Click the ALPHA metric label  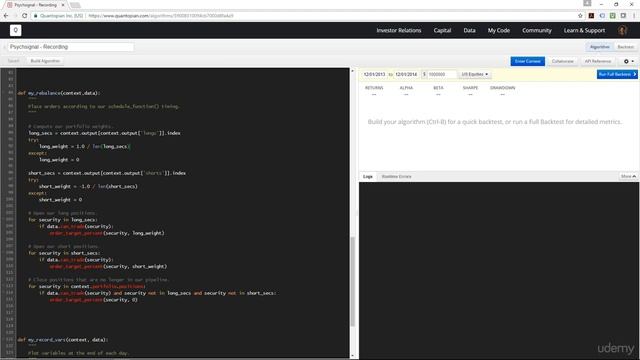[x=406, y=88]
